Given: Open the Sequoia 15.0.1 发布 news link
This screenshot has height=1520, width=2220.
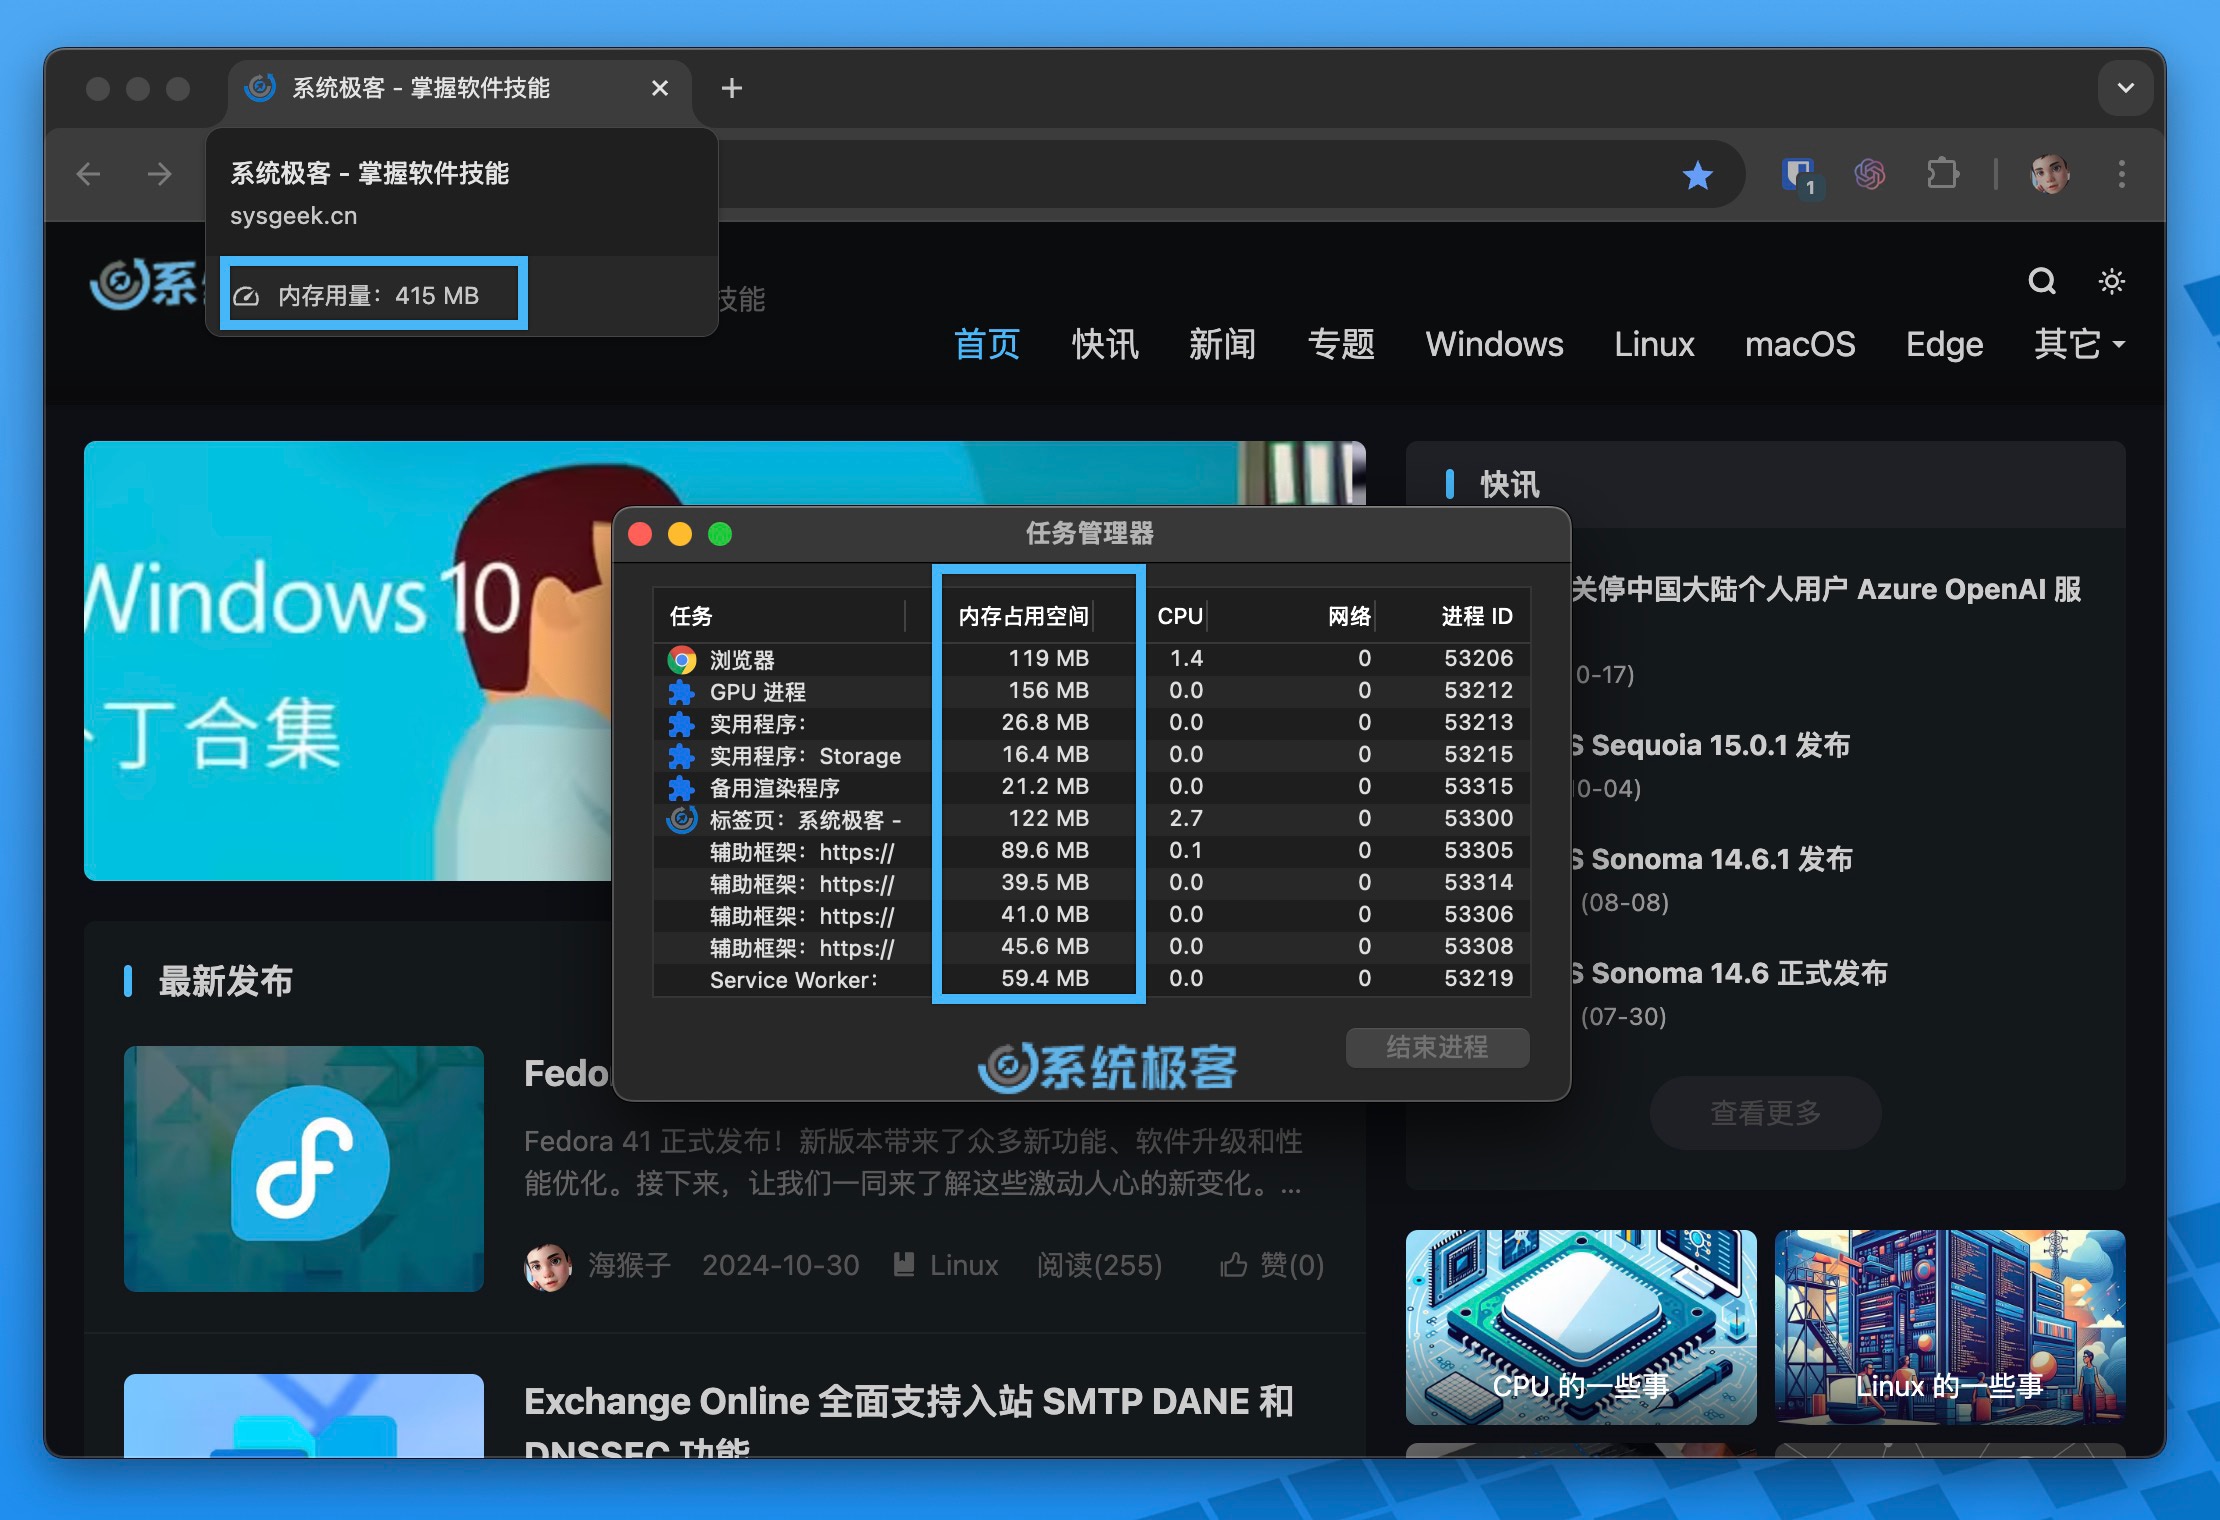Looking at the screenshot, I should pyautogui.click(x=1711, y=745).
